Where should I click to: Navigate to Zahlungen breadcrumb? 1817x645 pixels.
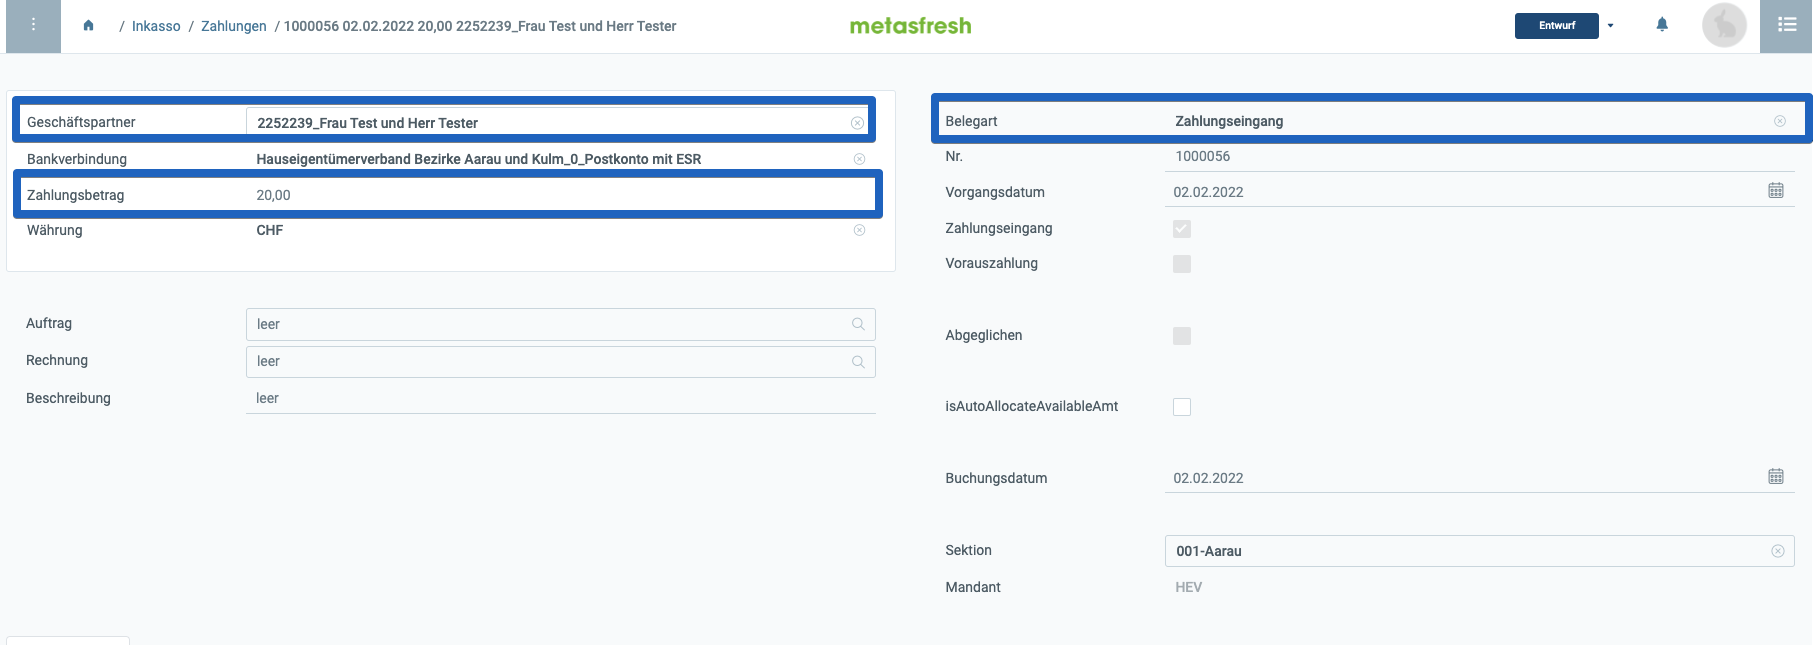[234, 26]
